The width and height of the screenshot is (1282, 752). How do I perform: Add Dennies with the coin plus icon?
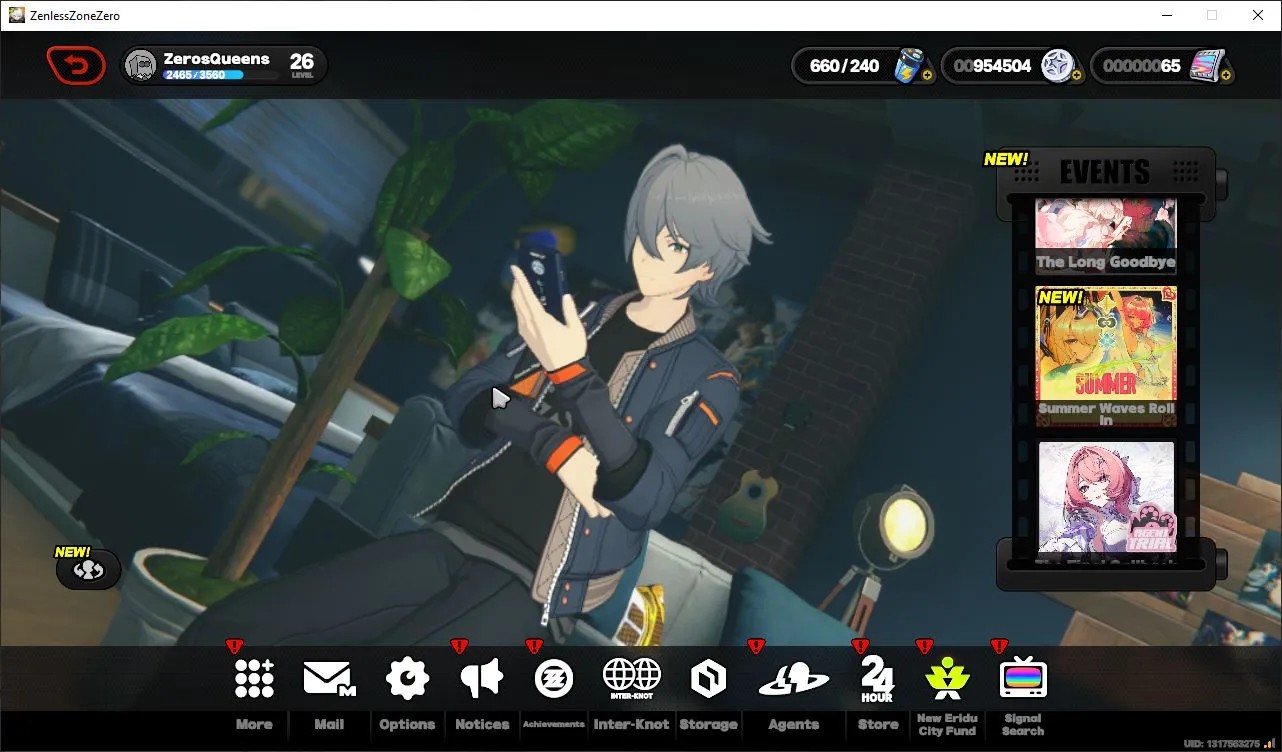tap(1076, 75)
